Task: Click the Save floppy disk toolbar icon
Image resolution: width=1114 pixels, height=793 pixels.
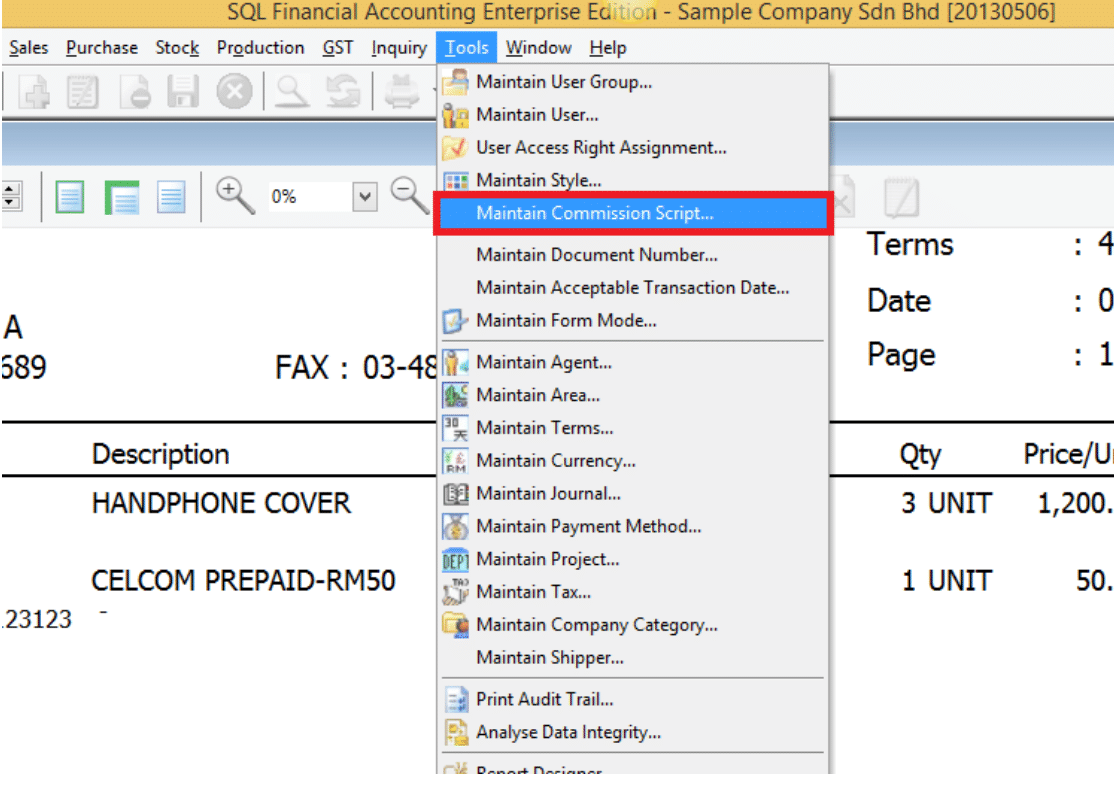Action: click(x=180, y=92)
